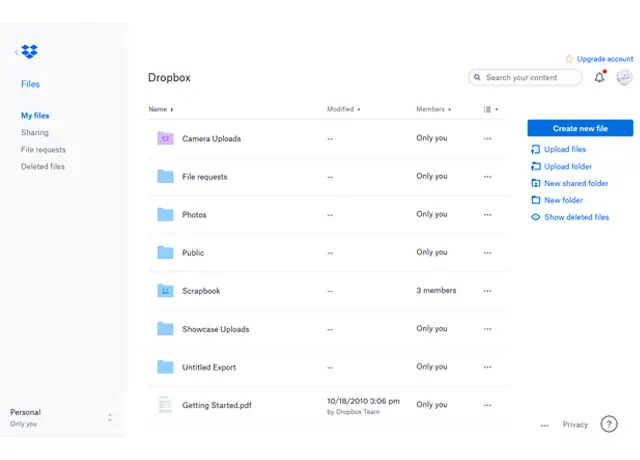Image resolution: width=640 pixels, height=460 pixels.
Task: Click the 10/18/2010 3:06 pm modified date
Action: pyautogui.click(x=363, y=401)
